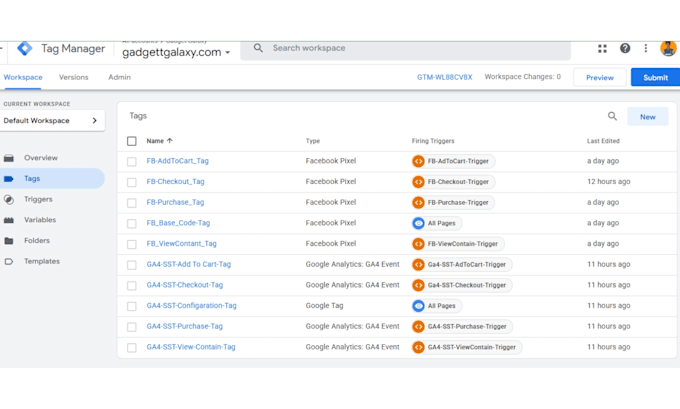This screenshot has width=680, height=409.
Task: Click the user account avatar
Action: tap(668, 48)
